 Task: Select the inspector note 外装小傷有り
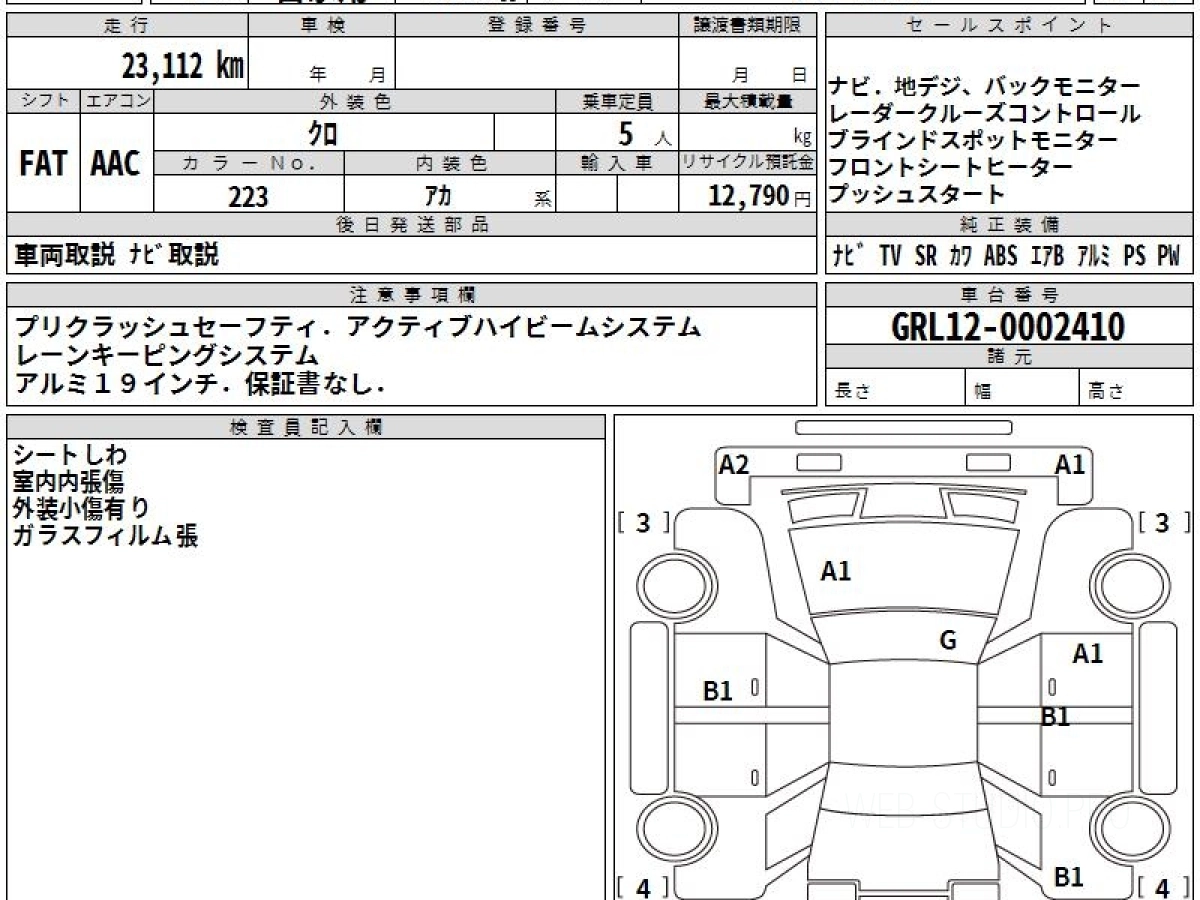[x=81, y=508]
